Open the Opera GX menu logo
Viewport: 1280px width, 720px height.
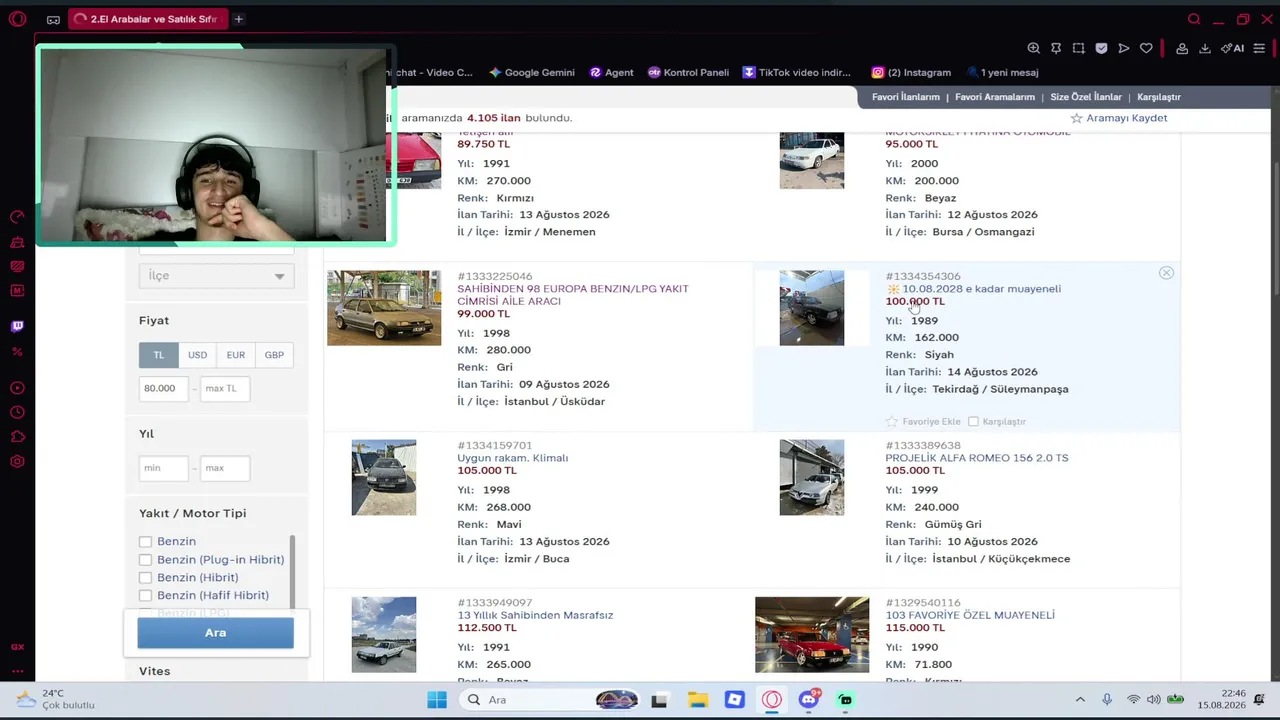(17, 19)
